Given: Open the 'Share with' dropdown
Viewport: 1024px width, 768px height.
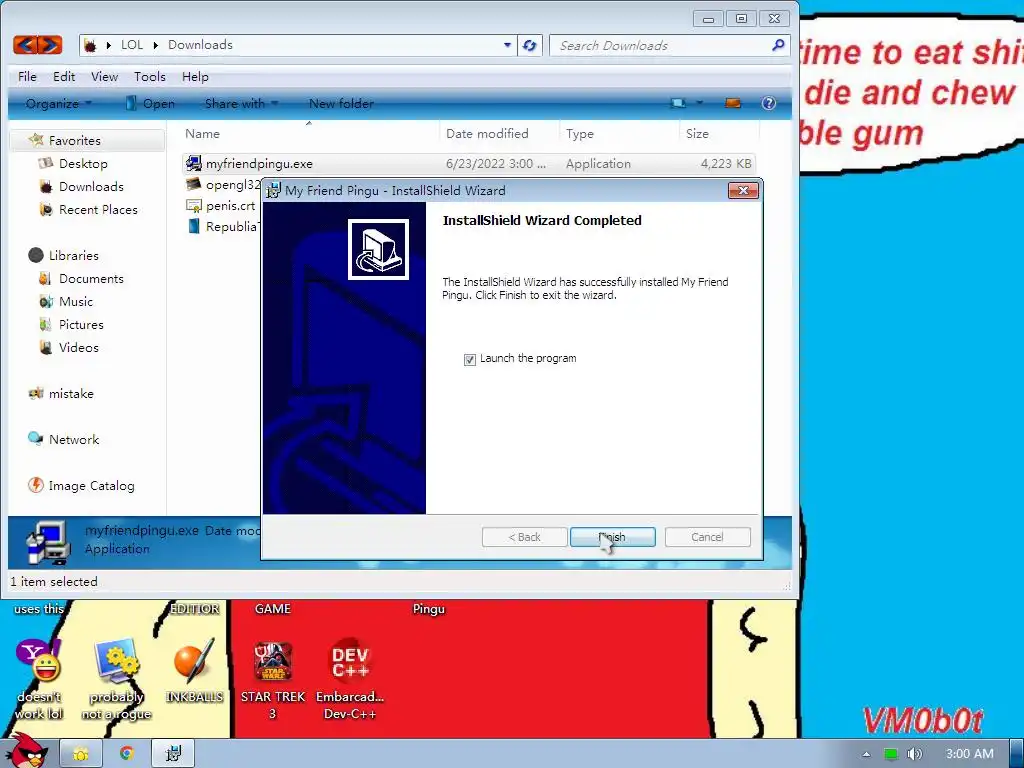Looking at the screenshot, I should [241, 103].
